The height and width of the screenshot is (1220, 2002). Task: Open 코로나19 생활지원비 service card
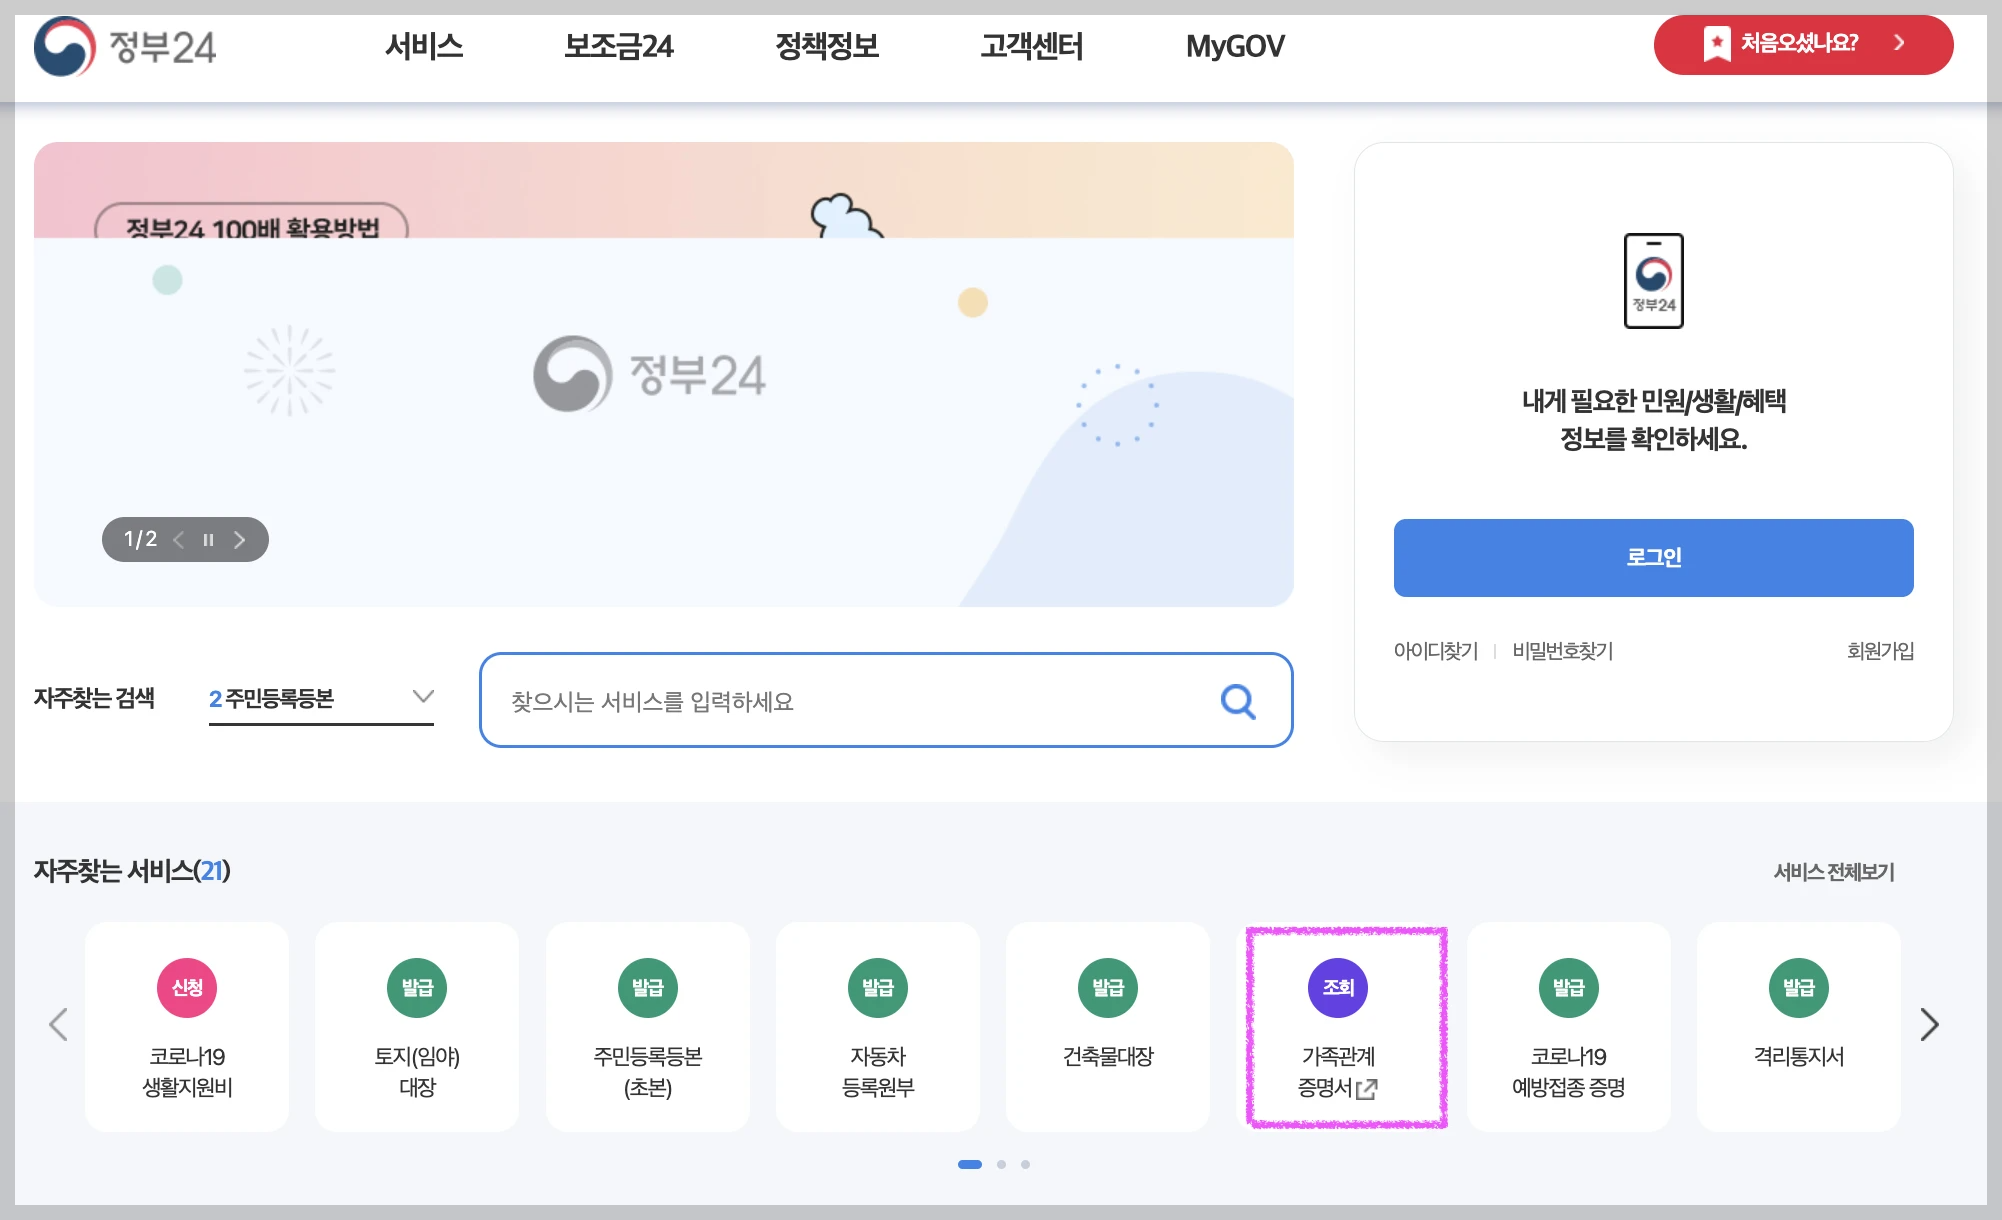tap(187, 1027)
